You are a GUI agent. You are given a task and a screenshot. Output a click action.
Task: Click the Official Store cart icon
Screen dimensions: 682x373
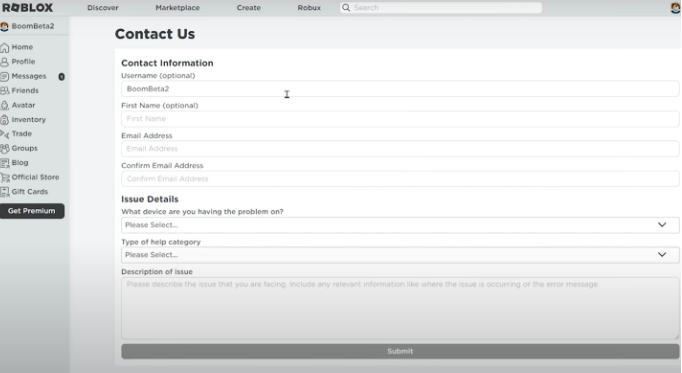click(5, 177)
